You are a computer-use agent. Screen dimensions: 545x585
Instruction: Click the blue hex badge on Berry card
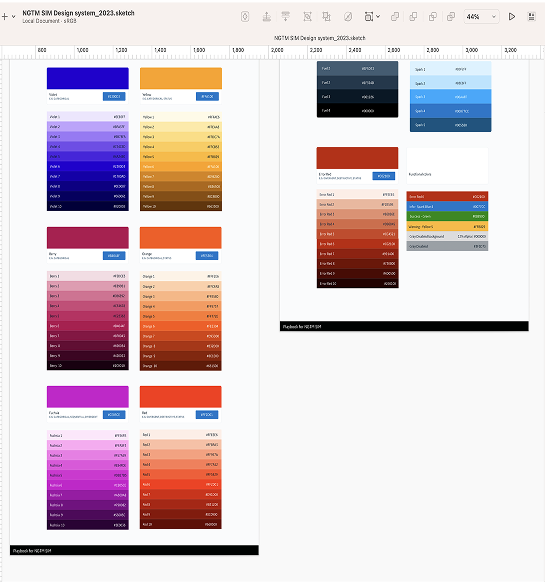[114, 256]
